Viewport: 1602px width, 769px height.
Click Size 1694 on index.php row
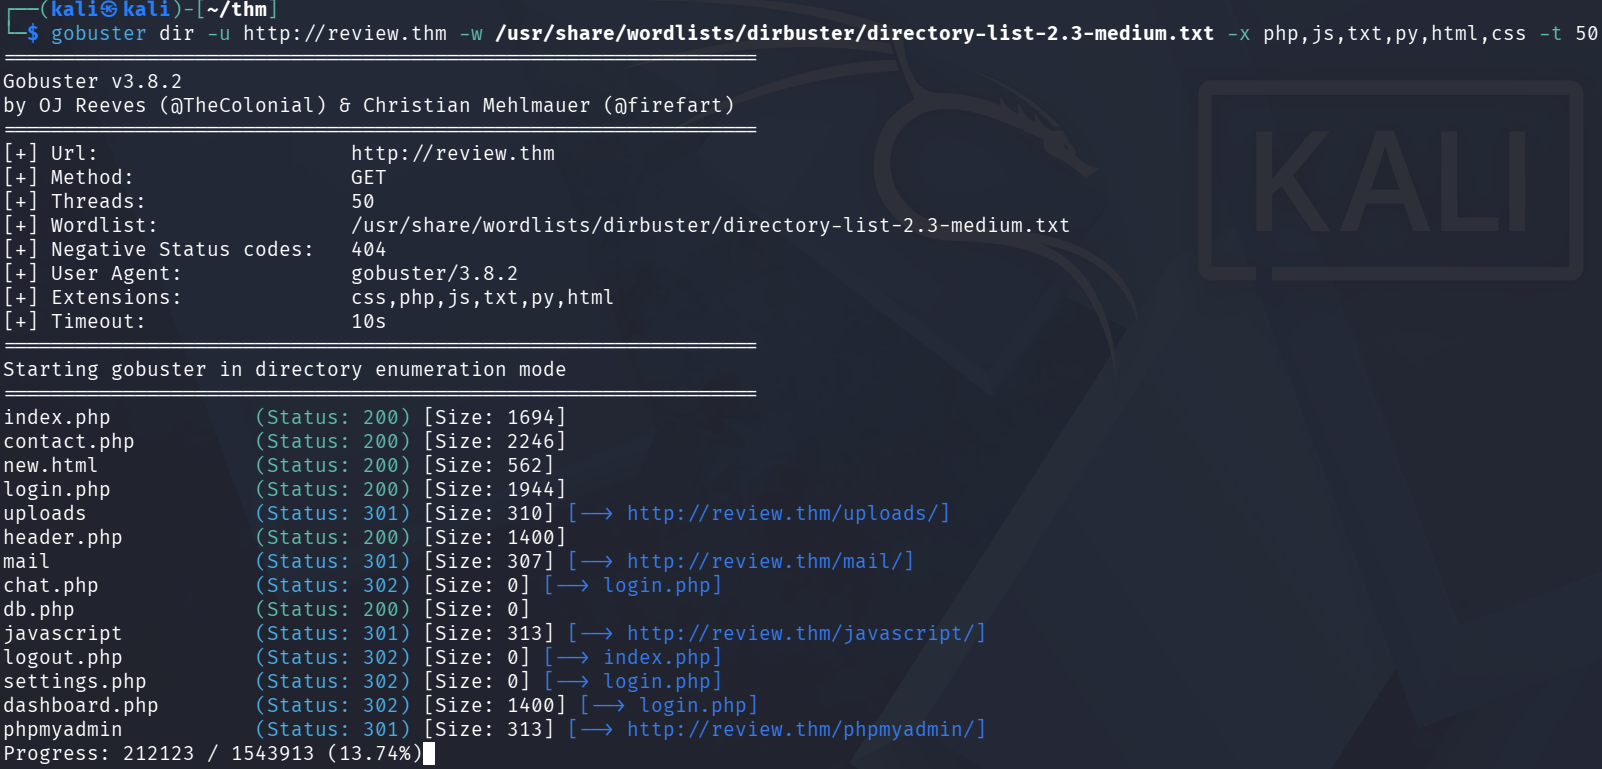tap(495, 417)
